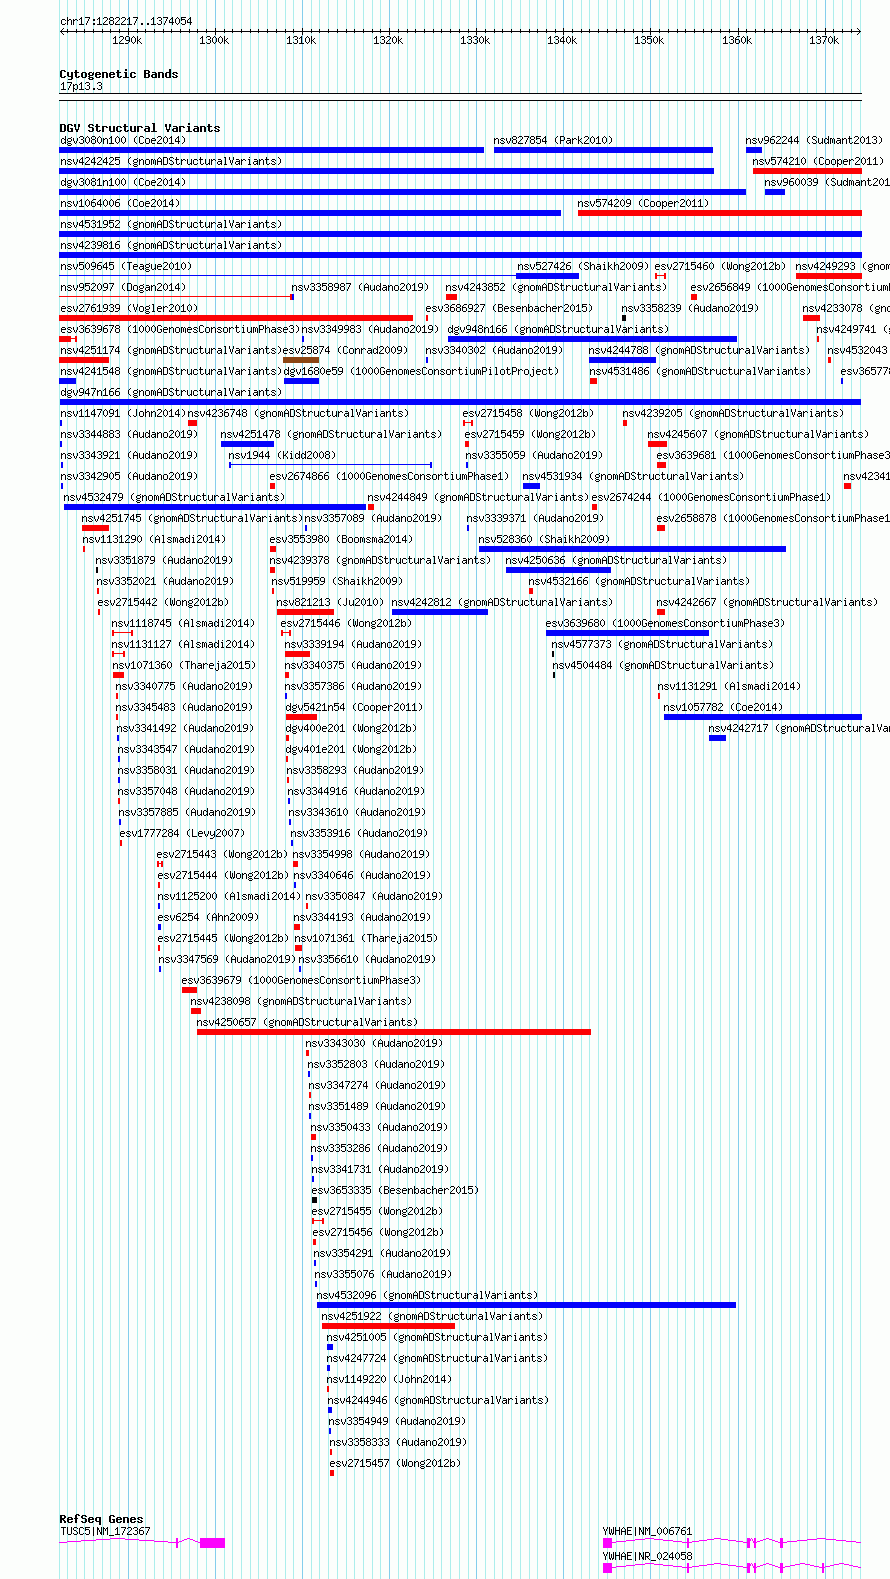Click nsv4532096 gnomAD variant label
The width and height of the screenshot is (890, 1579).
coord(428,1295)
